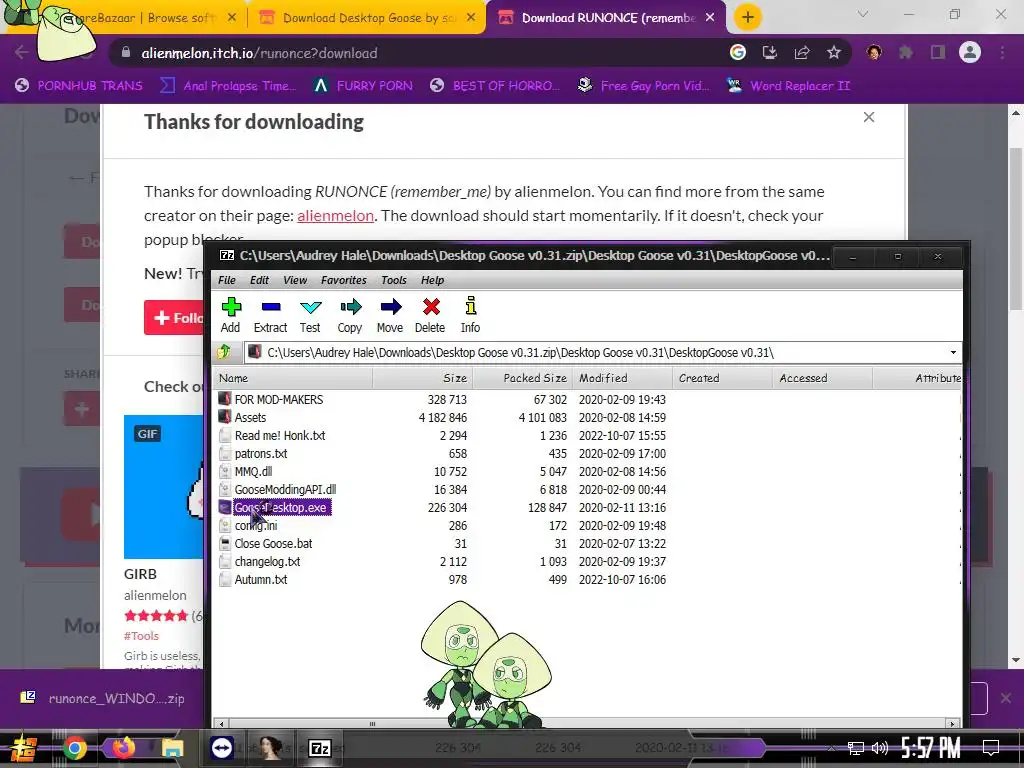Click the 7-Zip taskbar icon
The width and height of the screenshot is (1024, 768).
click(319, 748)
